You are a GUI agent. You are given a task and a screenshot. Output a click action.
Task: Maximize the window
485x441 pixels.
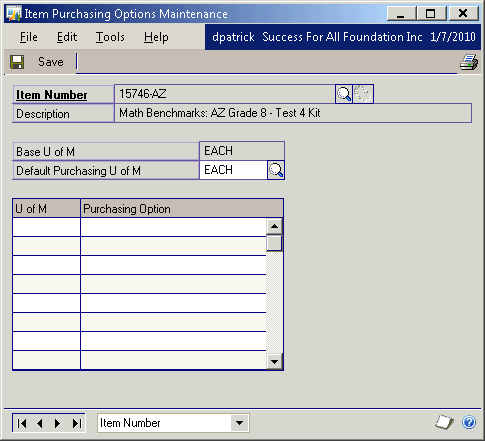431,14
